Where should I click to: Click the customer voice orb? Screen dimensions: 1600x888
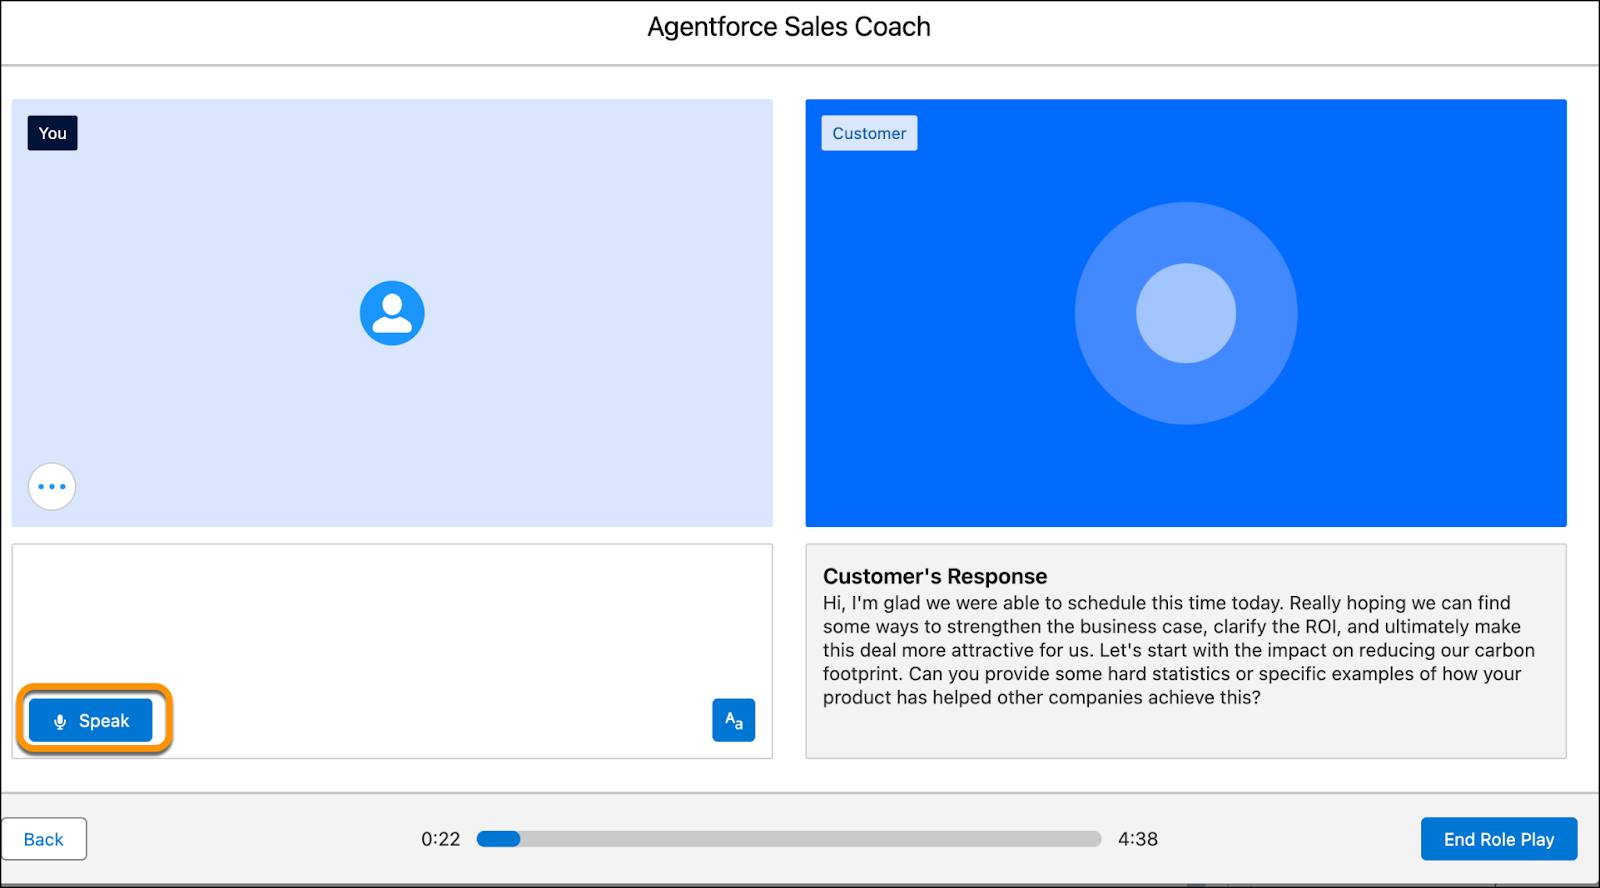click(x=1186, y=313)
